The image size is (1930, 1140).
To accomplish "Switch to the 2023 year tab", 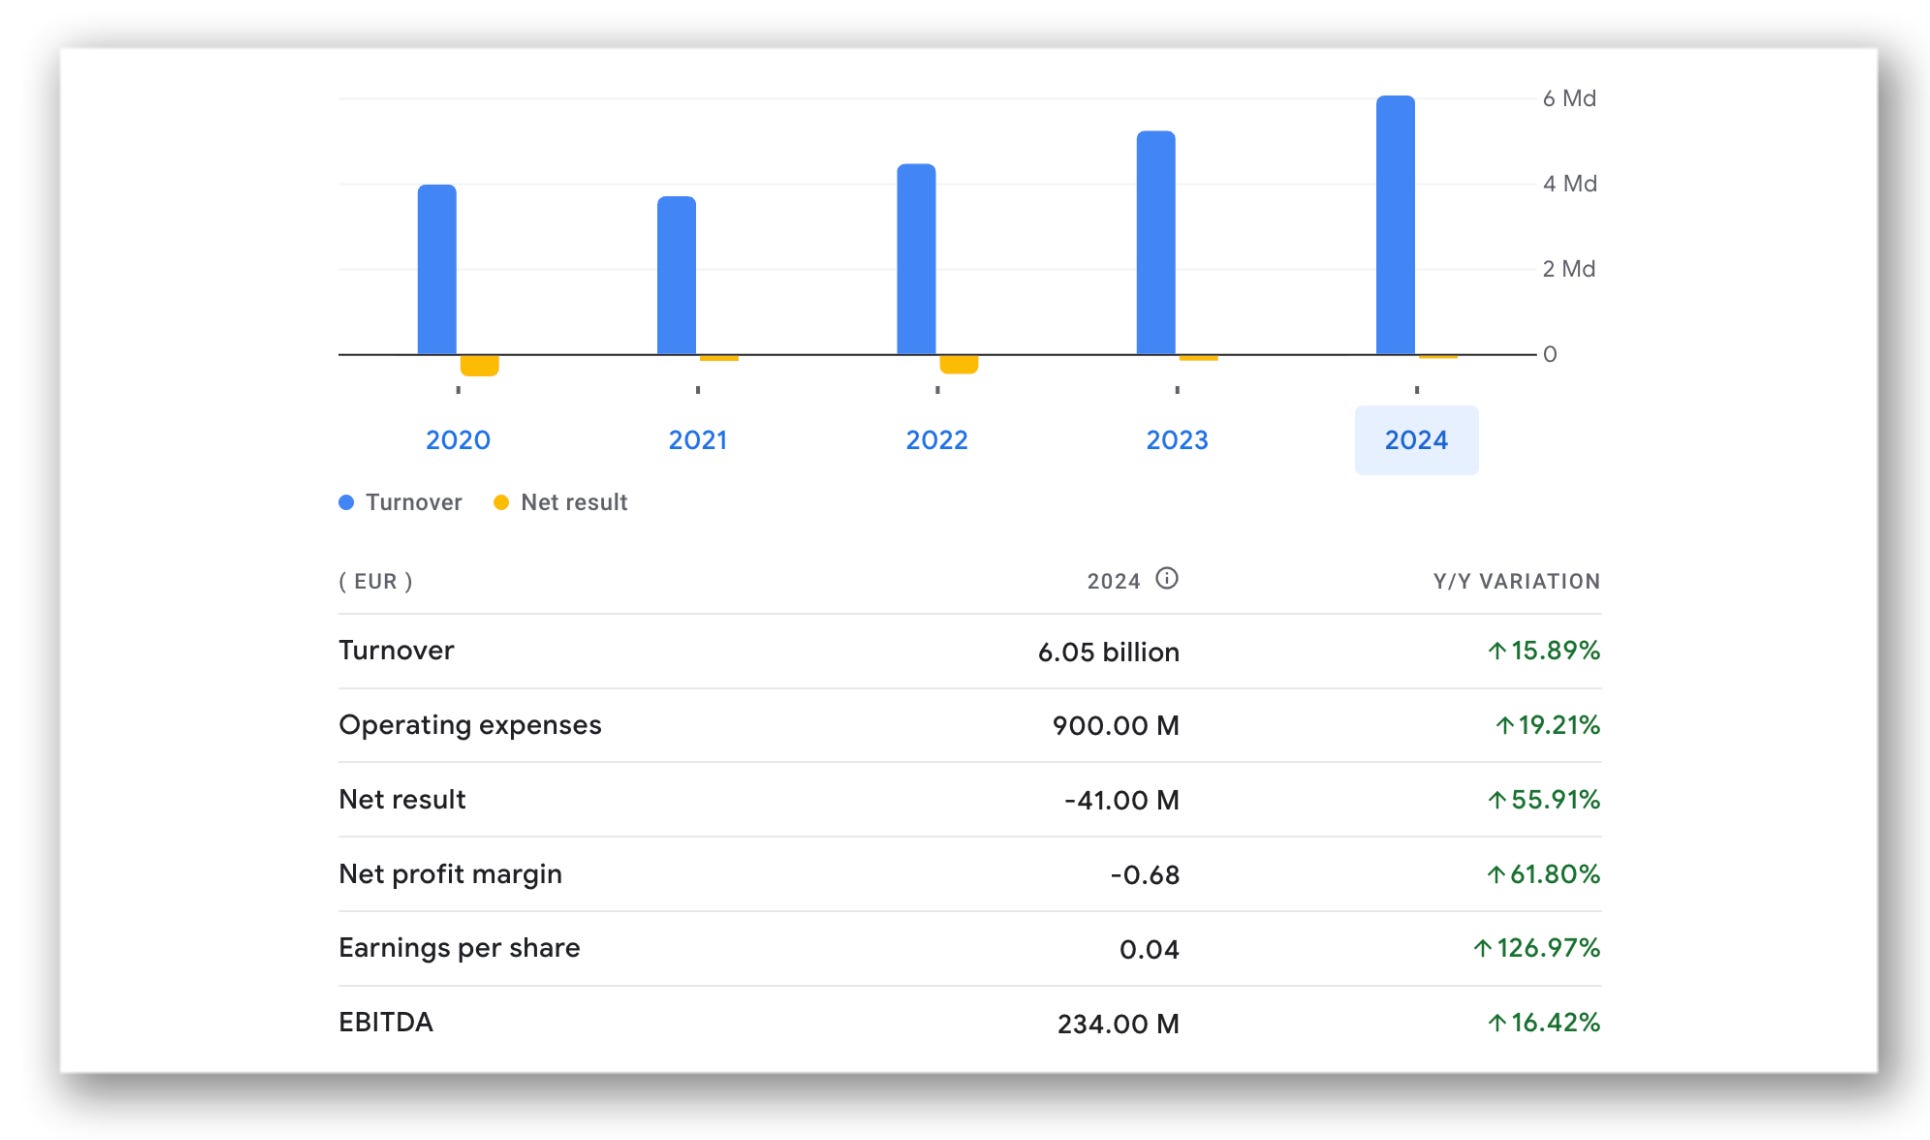I will (x=1176, y=440).
